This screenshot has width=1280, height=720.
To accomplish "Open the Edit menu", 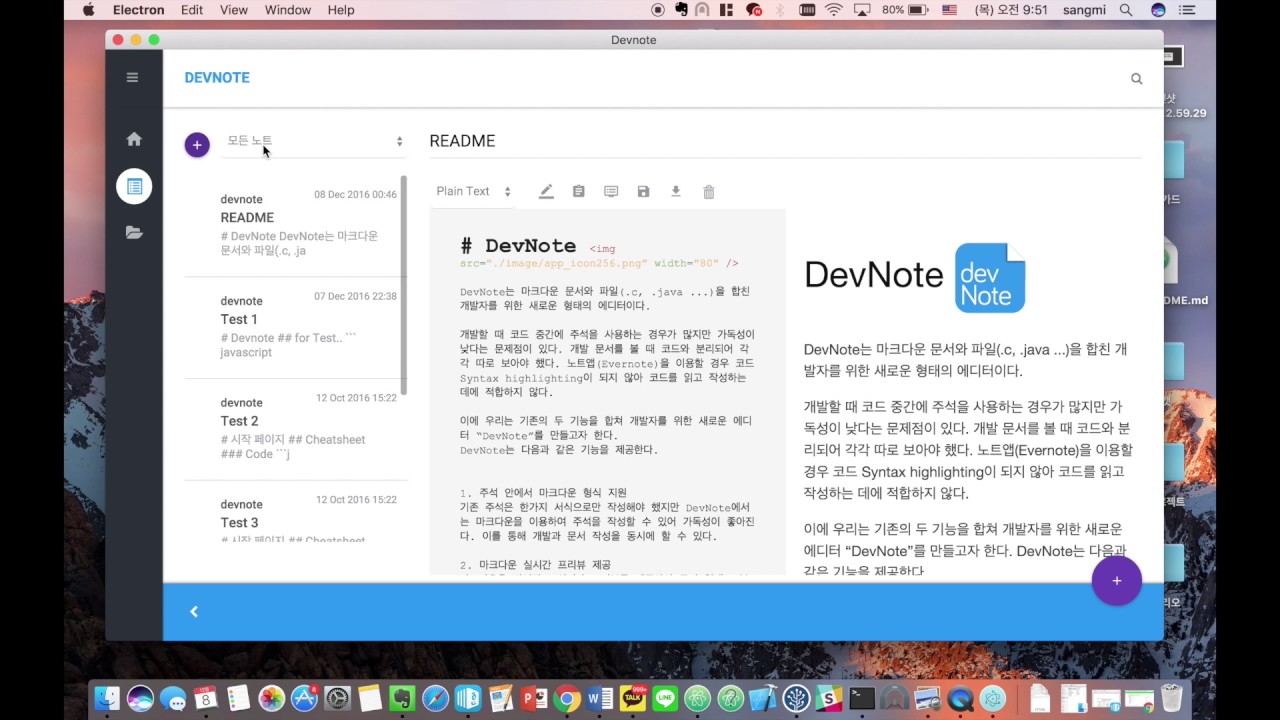I will (x=192, y=10).
